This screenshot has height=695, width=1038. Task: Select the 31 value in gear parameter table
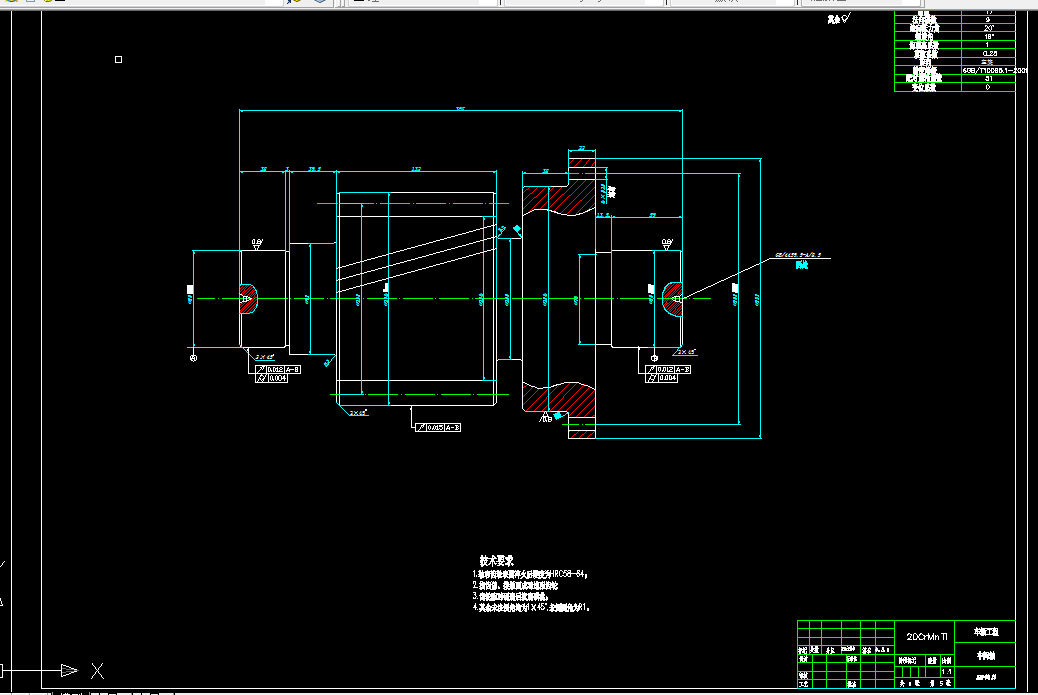(x=988, y=78)
